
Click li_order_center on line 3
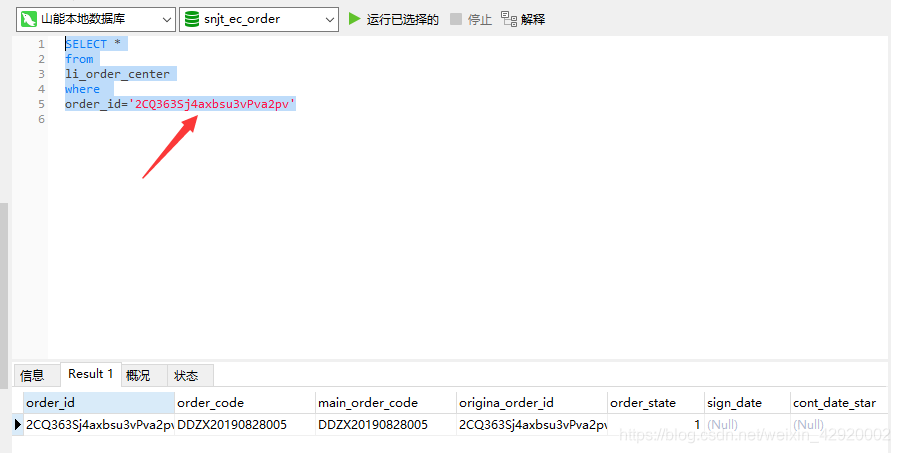117,74
